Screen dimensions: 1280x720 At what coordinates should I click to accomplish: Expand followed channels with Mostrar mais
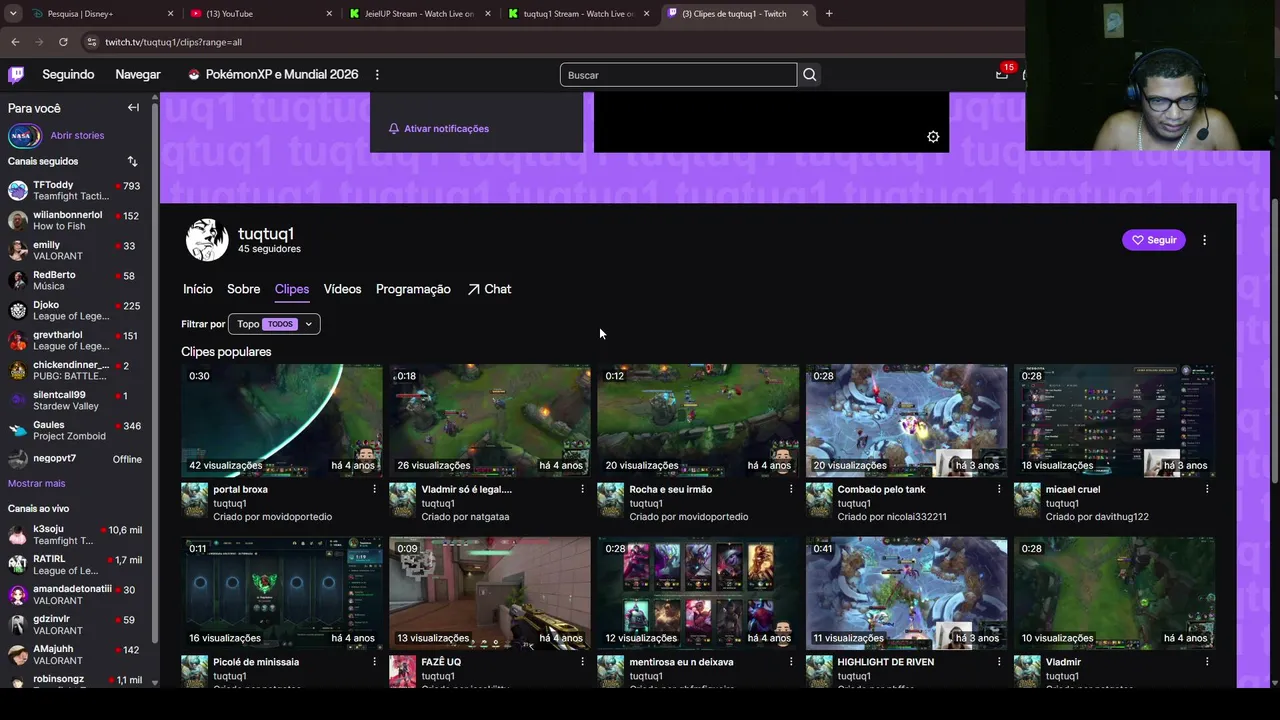[x=36, y=484]
